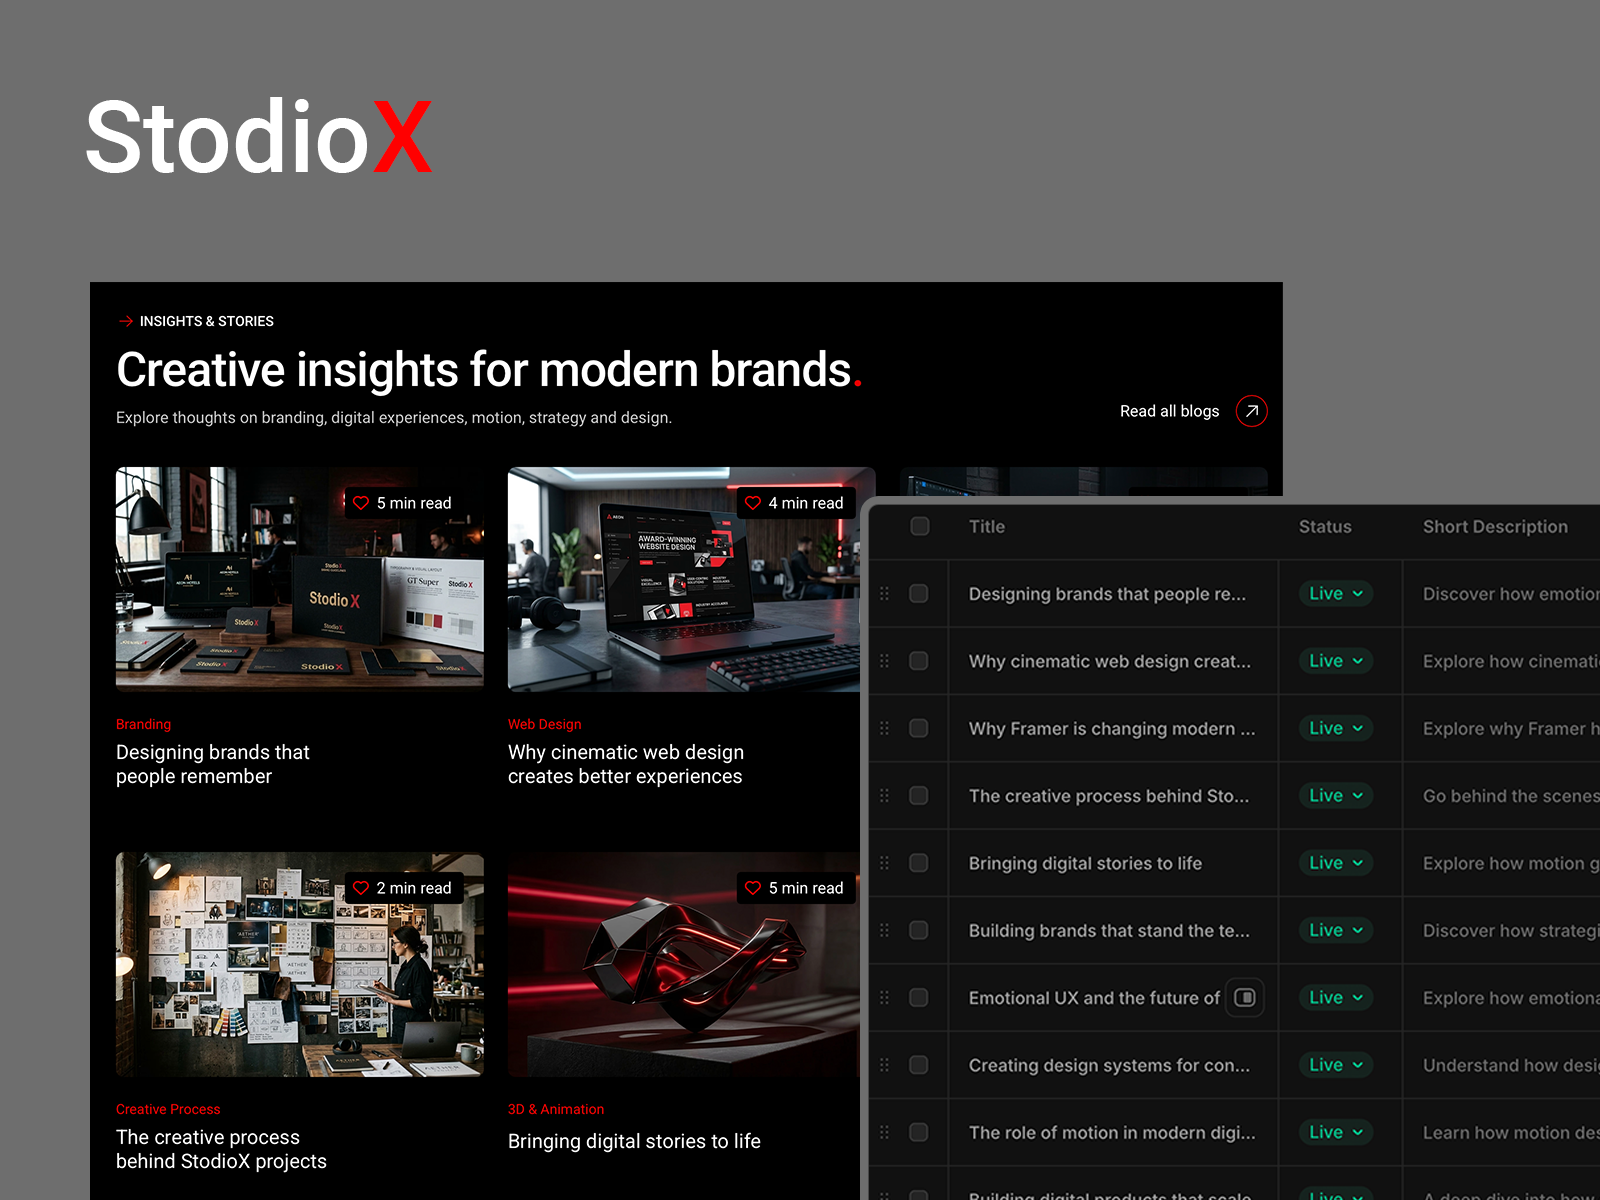Click drag handle of The creative process row
The height and width of the screenshot is (1200, 1600).
(884, 796)
